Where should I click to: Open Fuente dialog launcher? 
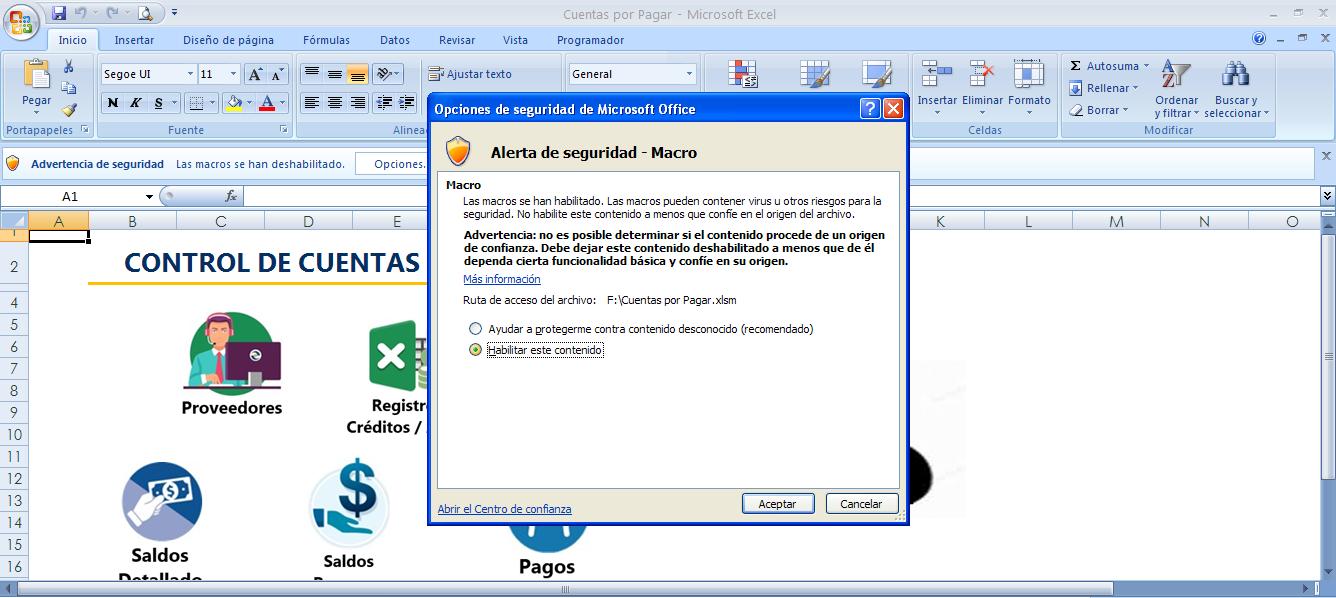(284, 130)
